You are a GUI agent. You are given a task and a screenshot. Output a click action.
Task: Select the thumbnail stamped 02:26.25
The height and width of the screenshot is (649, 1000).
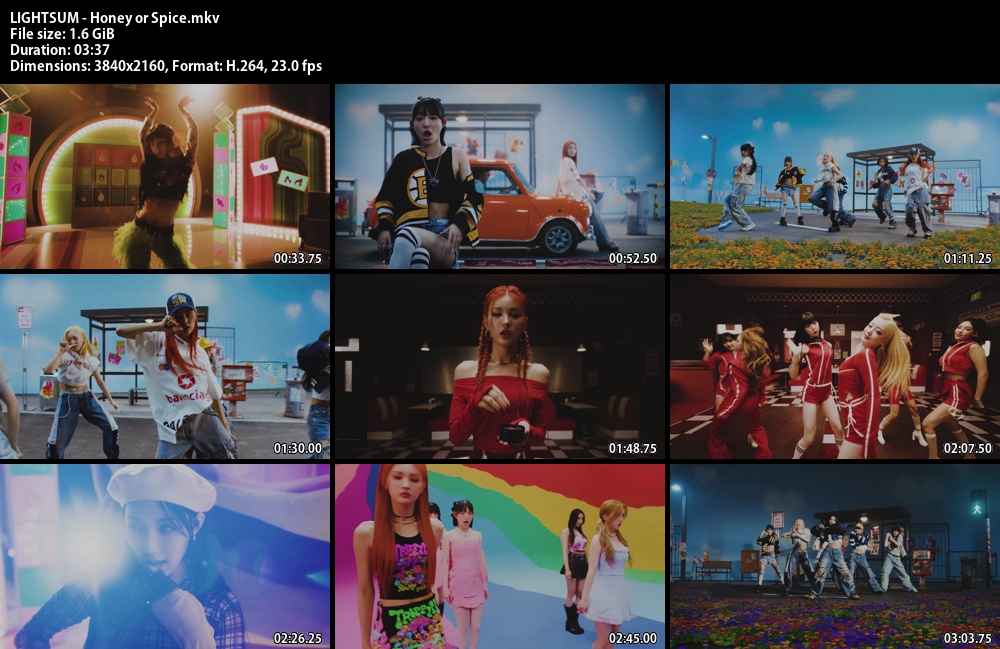click(x=165, y=557)
